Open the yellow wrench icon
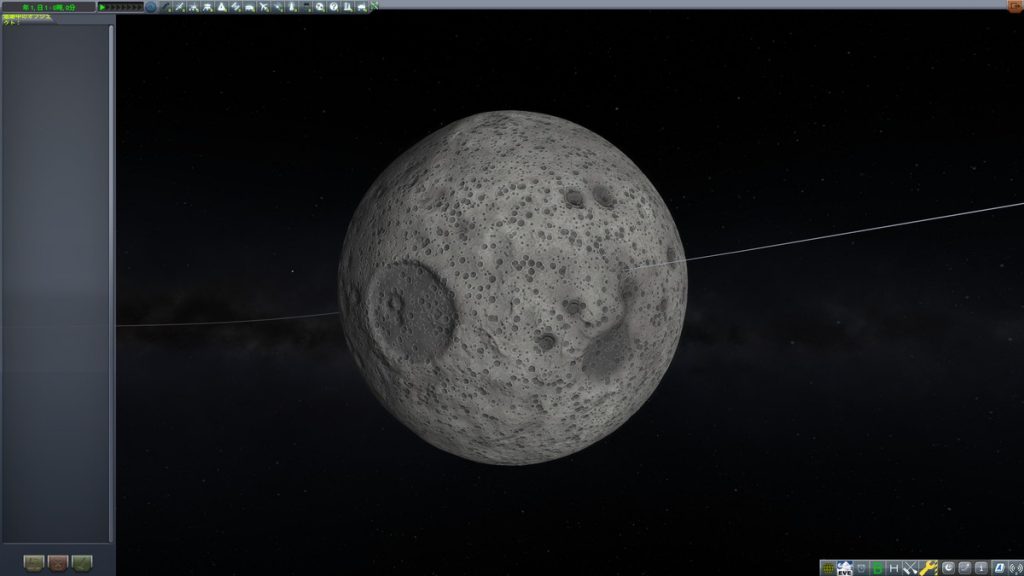This screenshot has height=576, width=1024. click(x=928, y=568)
